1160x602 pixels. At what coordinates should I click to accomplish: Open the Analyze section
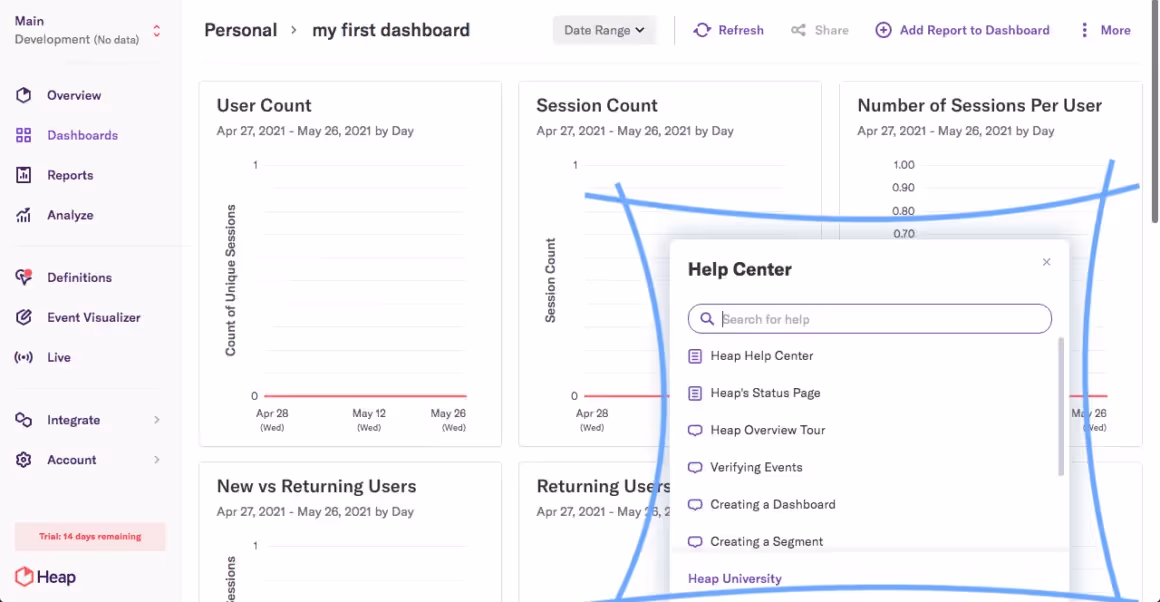[x=70, y=215]
